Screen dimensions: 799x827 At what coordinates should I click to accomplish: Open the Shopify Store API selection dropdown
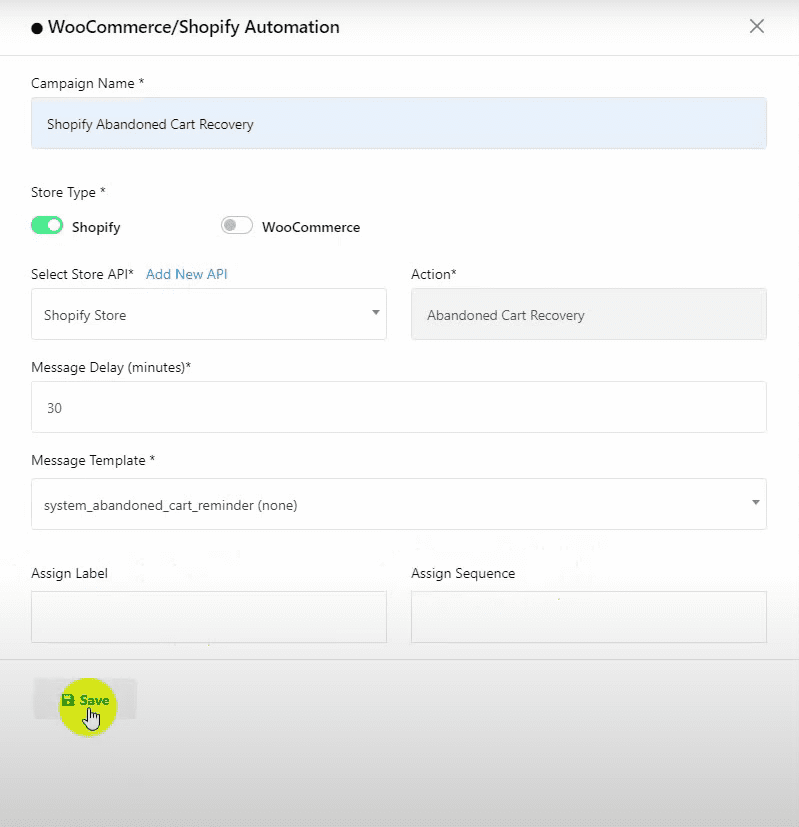coord(208,314)
